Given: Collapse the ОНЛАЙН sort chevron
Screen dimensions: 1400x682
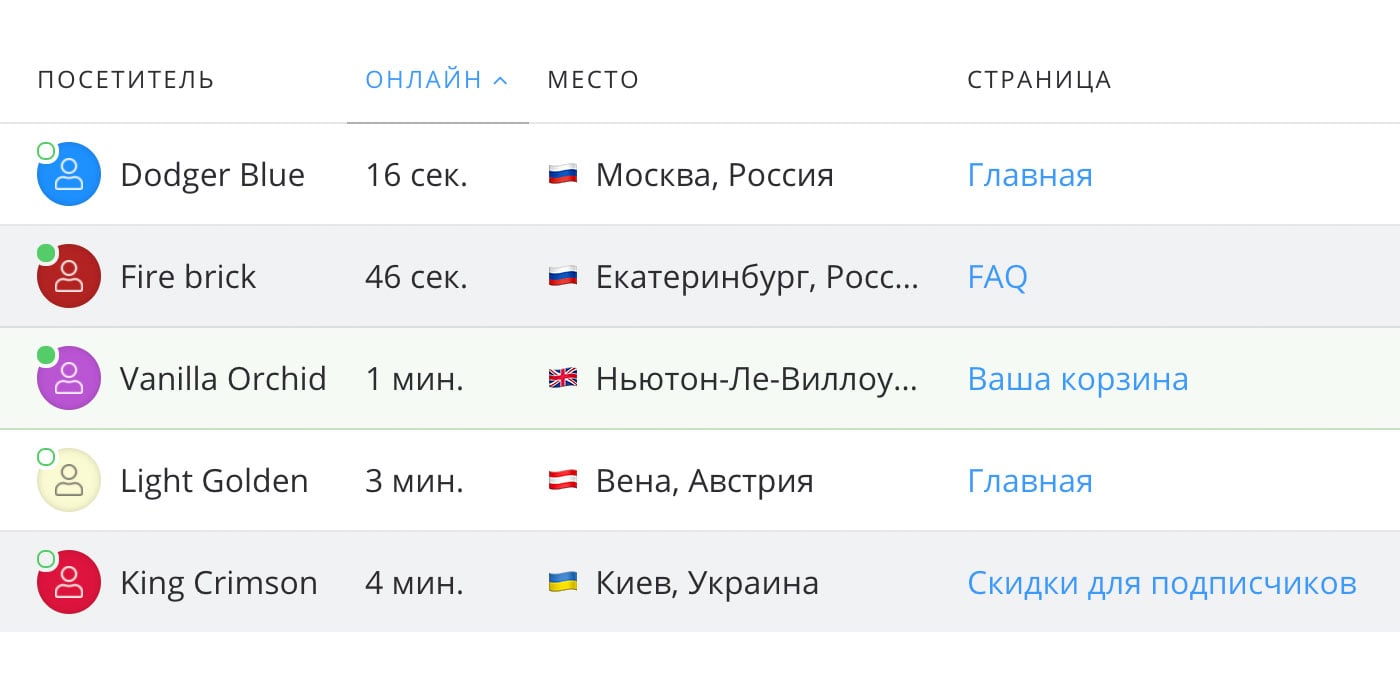Looking at the screenshot, I should [497, 79].
